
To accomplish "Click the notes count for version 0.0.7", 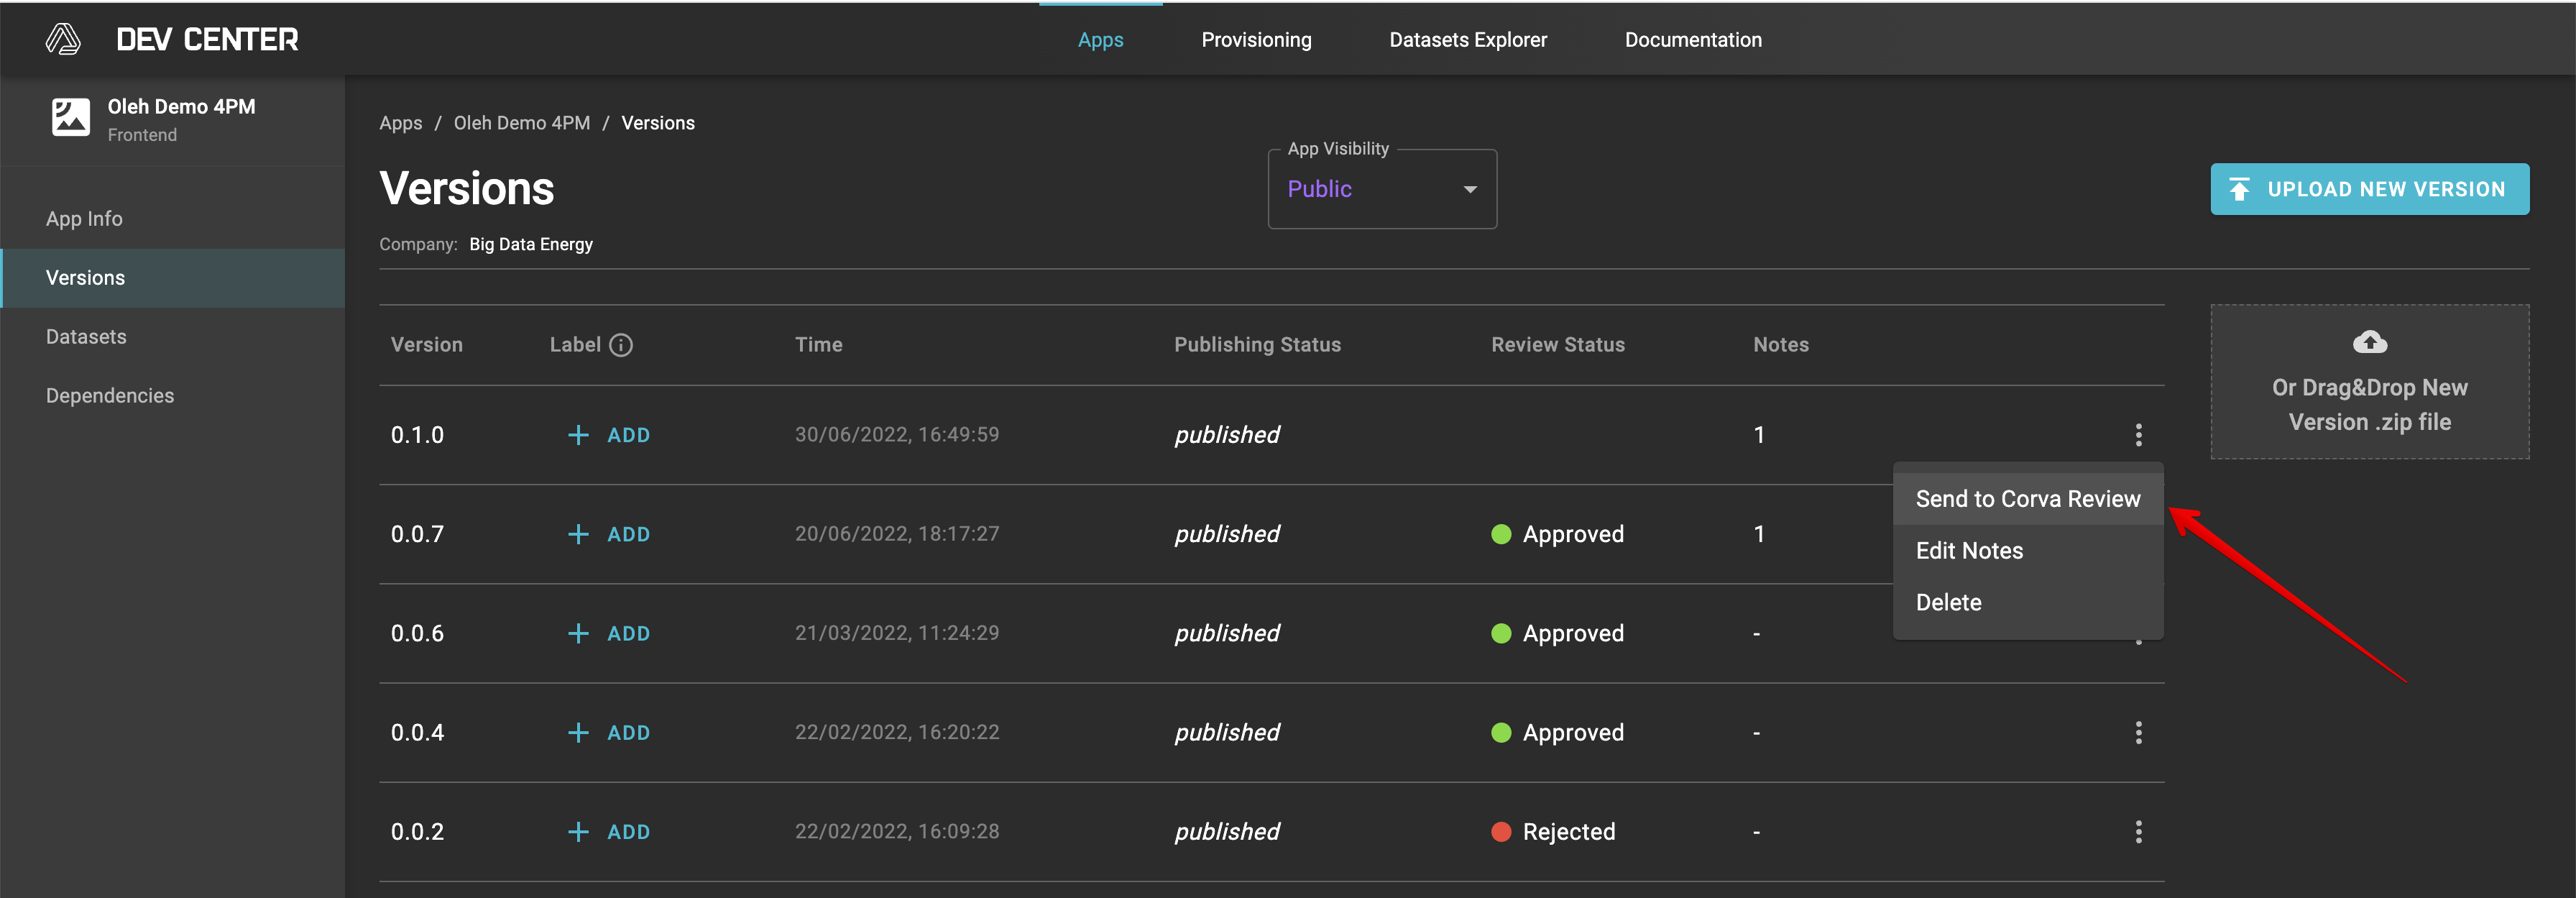I will tap(1759, 534).
